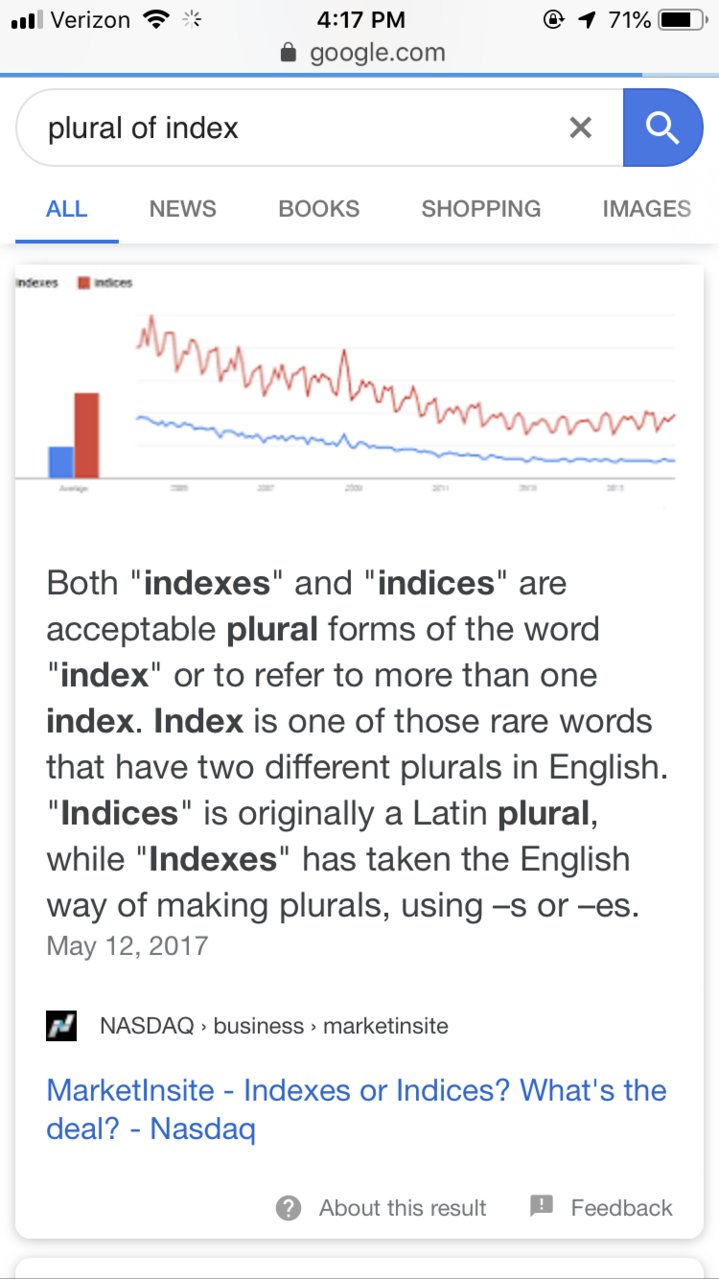Tap the Wi-Fi status icon
The height and width of the screenshot is (1279, 719).
coord(156,19)
